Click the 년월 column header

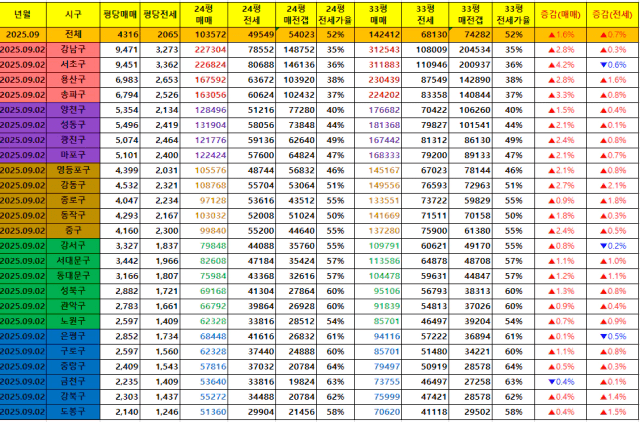point(23,15)
